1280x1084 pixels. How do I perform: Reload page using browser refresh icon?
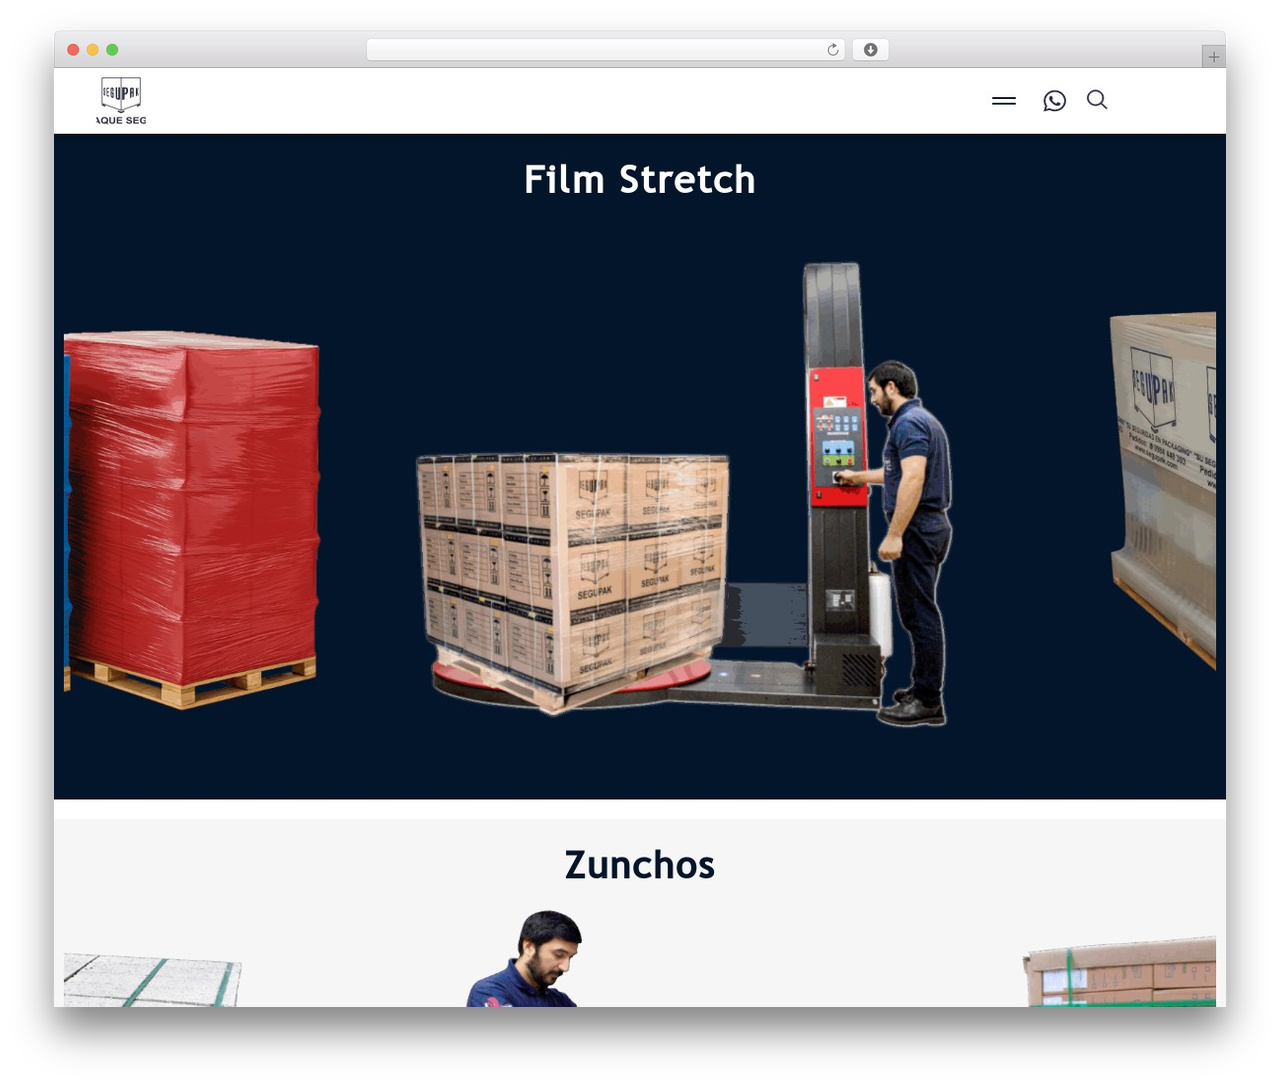pos(833,50)
